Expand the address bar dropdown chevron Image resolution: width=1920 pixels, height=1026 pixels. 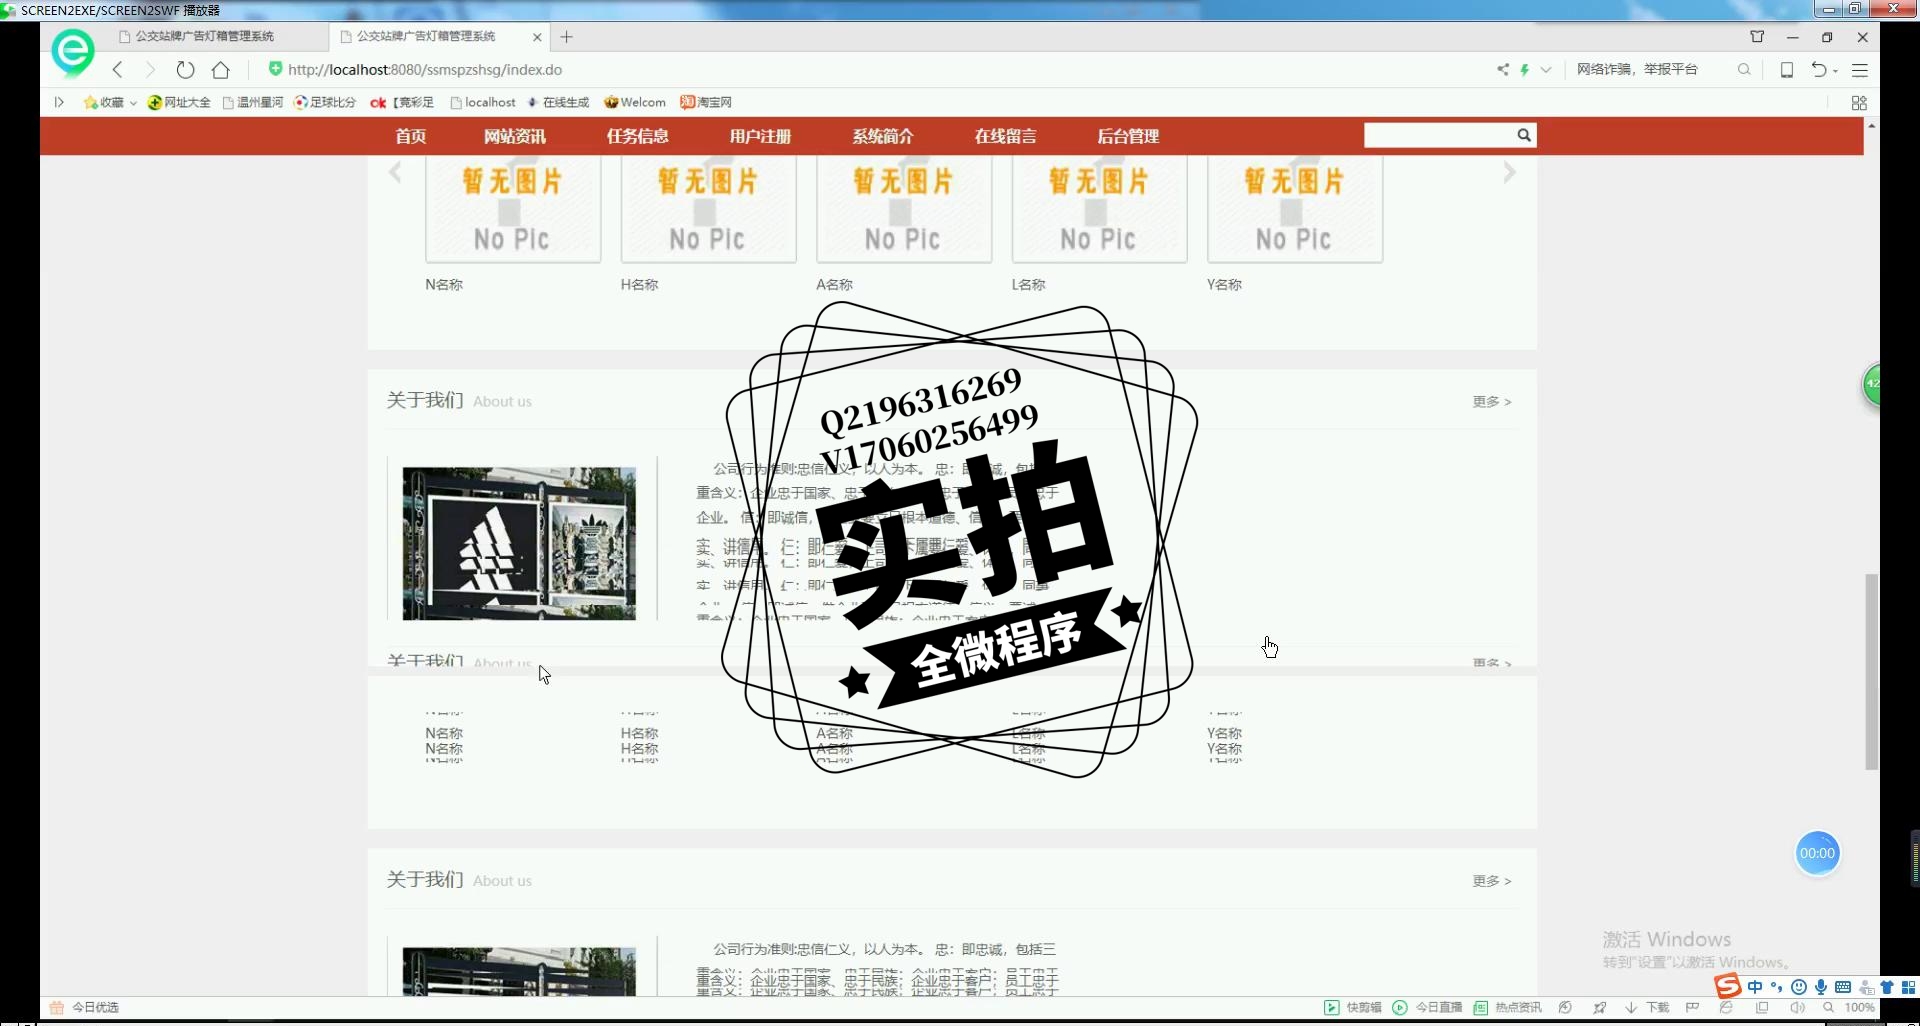pyautogui.click(x=1546, y=70)
